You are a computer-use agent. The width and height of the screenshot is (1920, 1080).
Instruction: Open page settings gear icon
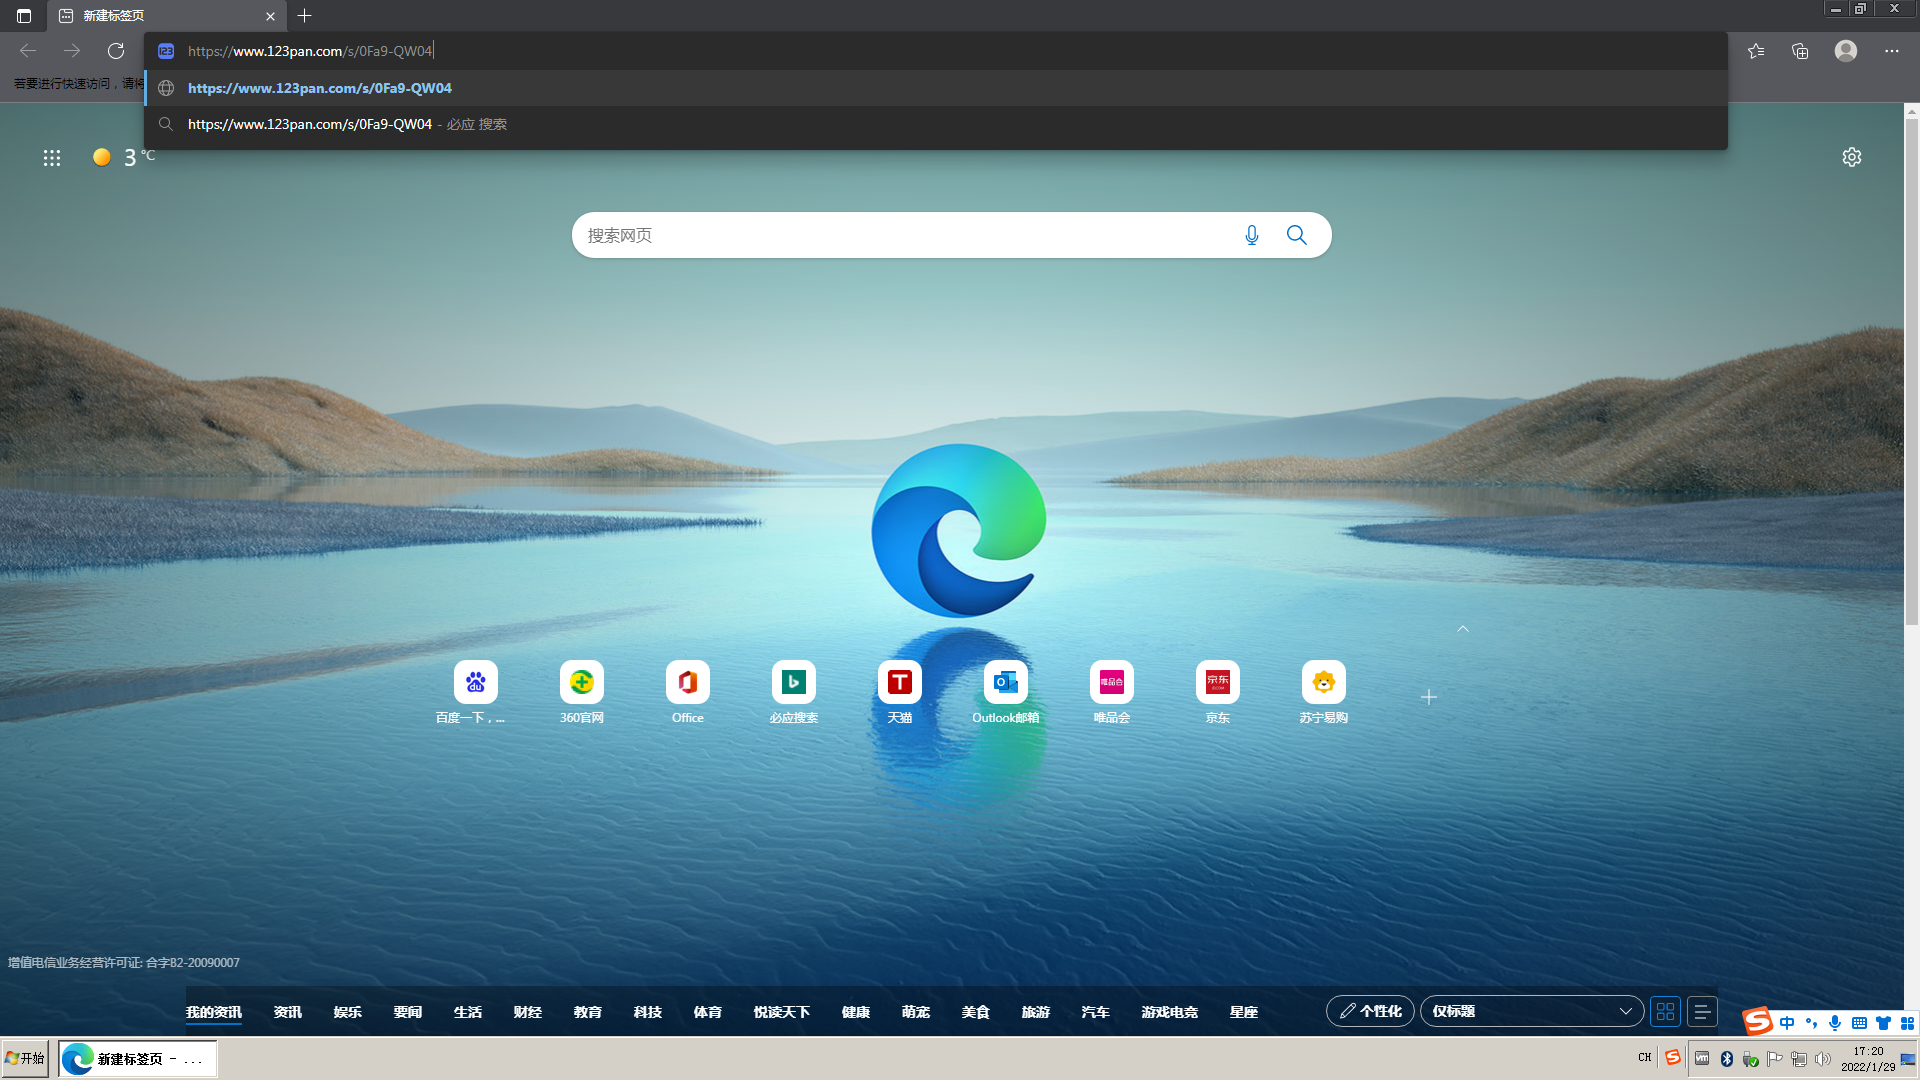[x=1852, y=157]
